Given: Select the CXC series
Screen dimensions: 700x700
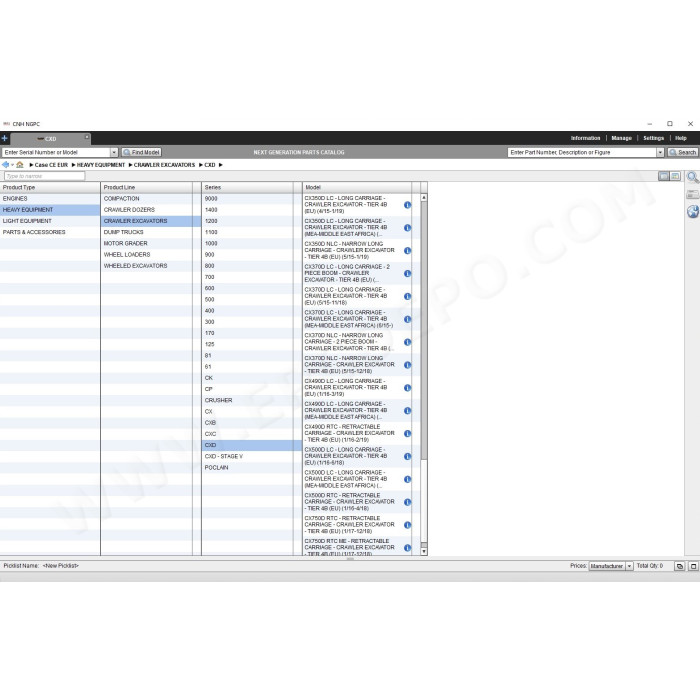Looking at the screenshot, I should [252, 434].
